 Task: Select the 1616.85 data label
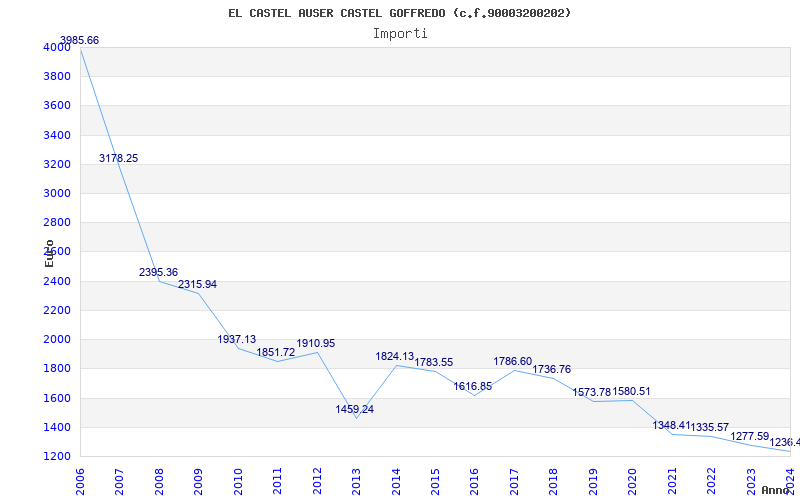tap(473, 386)
